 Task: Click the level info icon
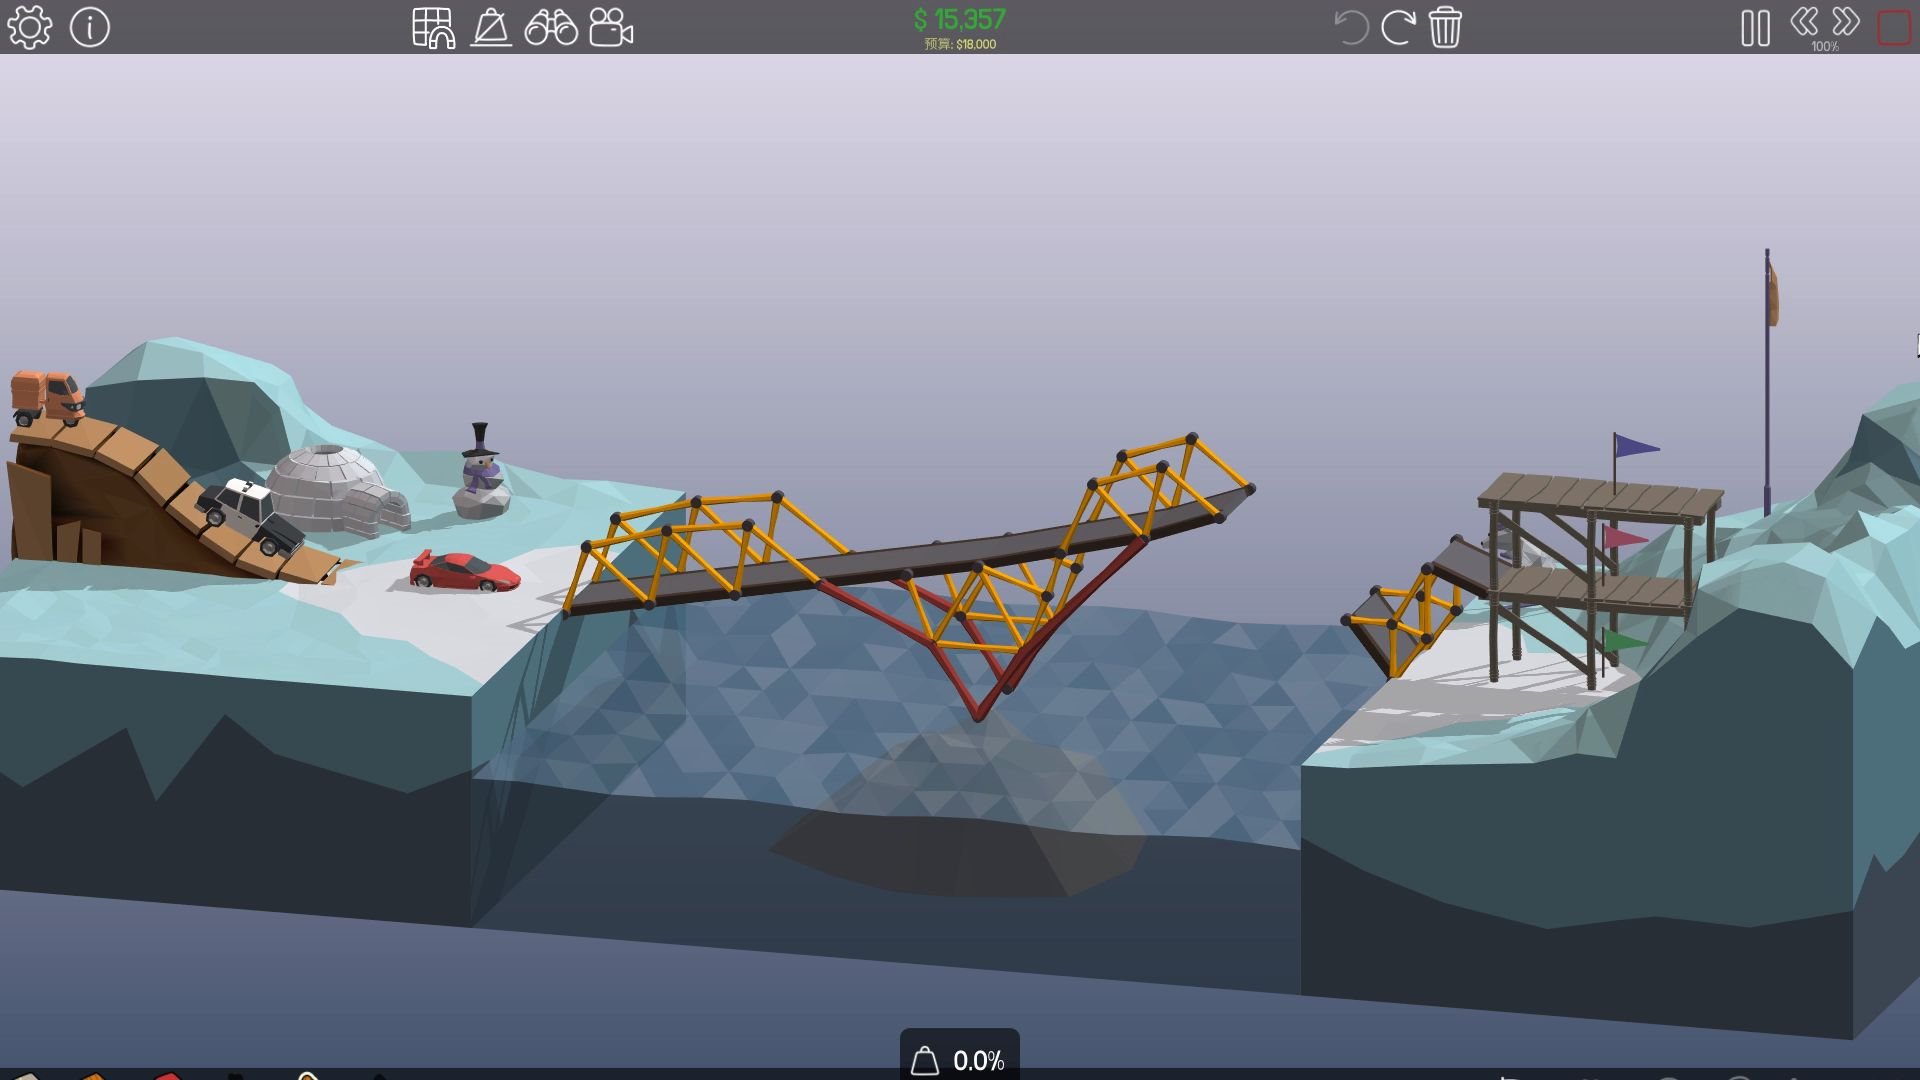click(x=90, y=27)
